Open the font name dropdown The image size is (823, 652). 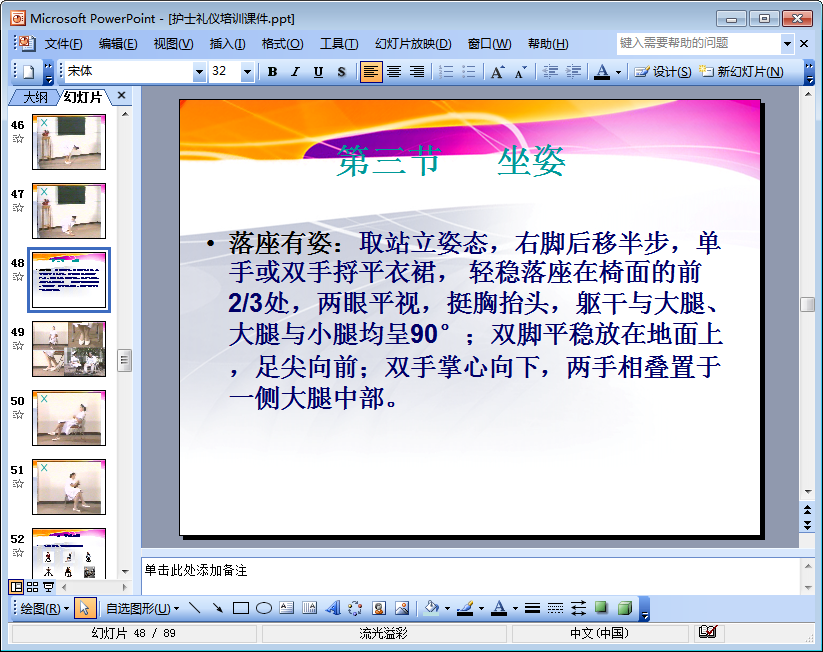[199, 72]
